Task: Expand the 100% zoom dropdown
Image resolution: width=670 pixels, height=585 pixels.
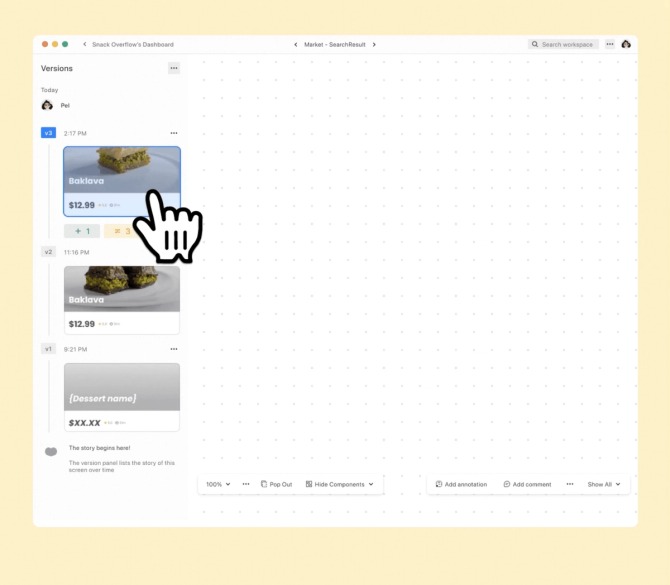Action: [218, 484]
